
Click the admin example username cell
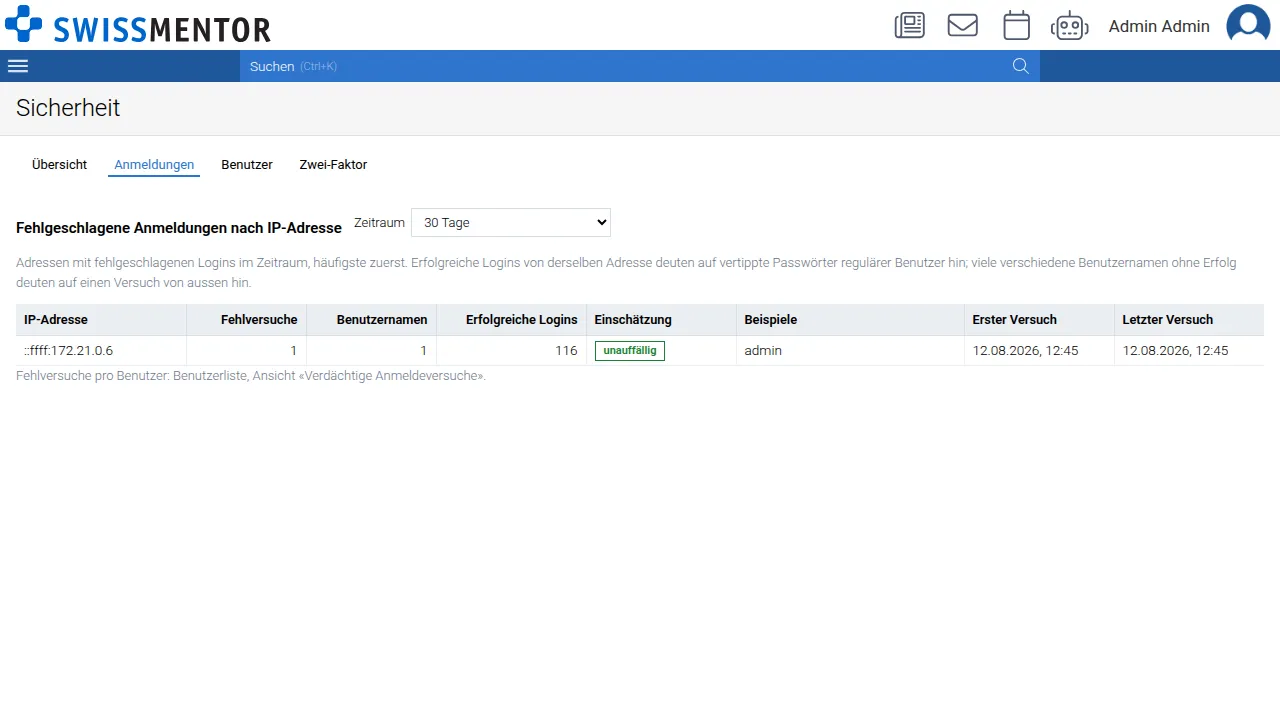[851, 351]
